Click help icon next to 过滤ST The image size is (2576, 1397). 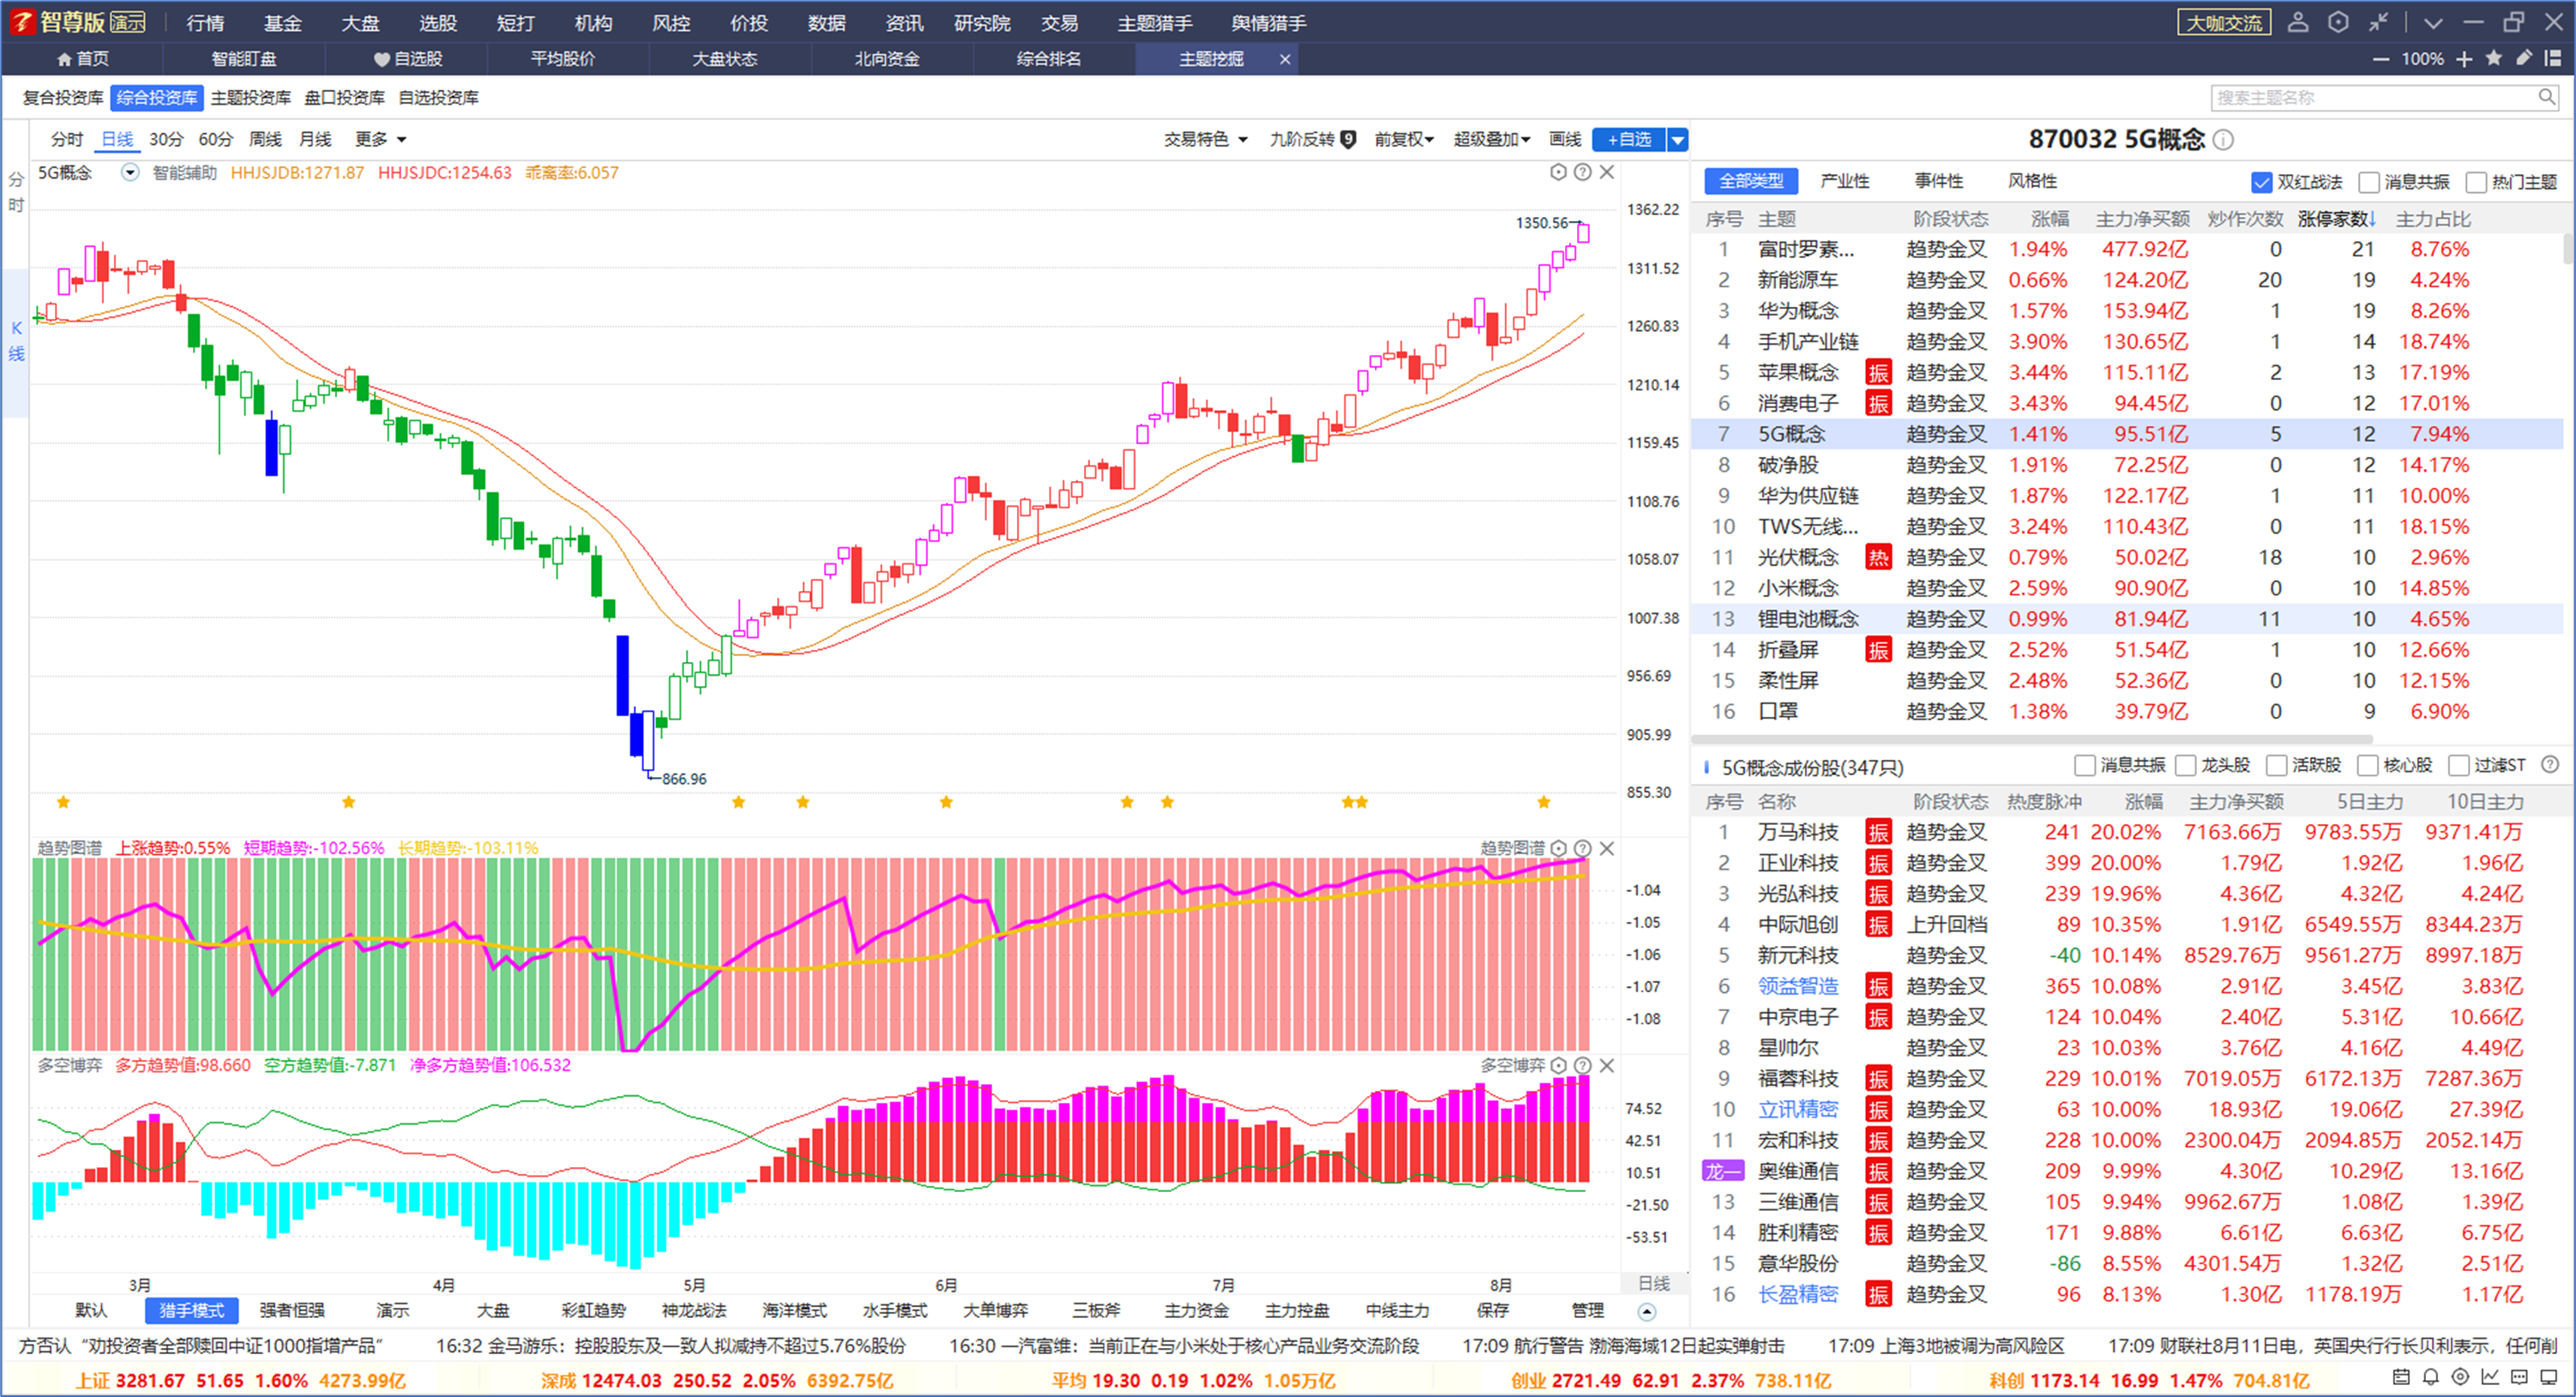2550,765
